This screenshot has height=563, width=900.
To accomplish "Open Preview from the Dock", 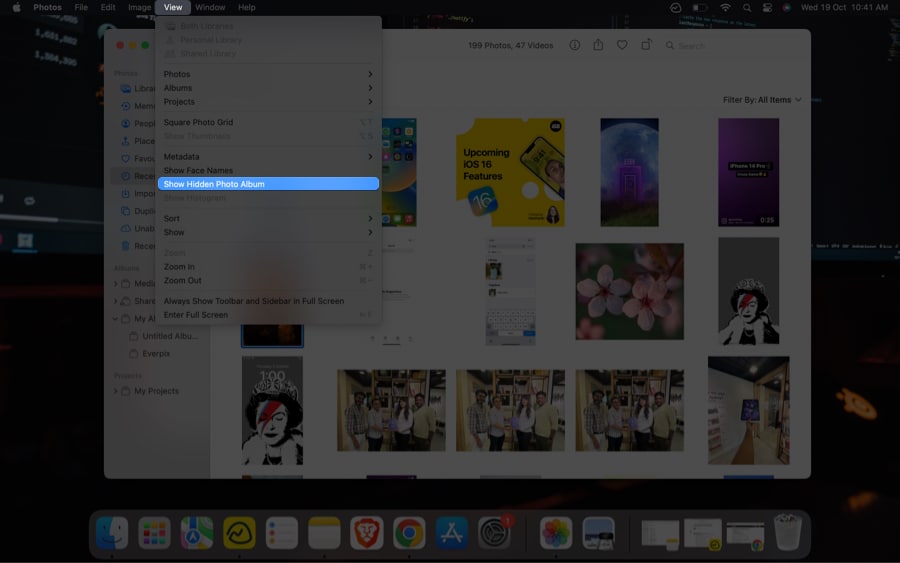I will (598, 533).
